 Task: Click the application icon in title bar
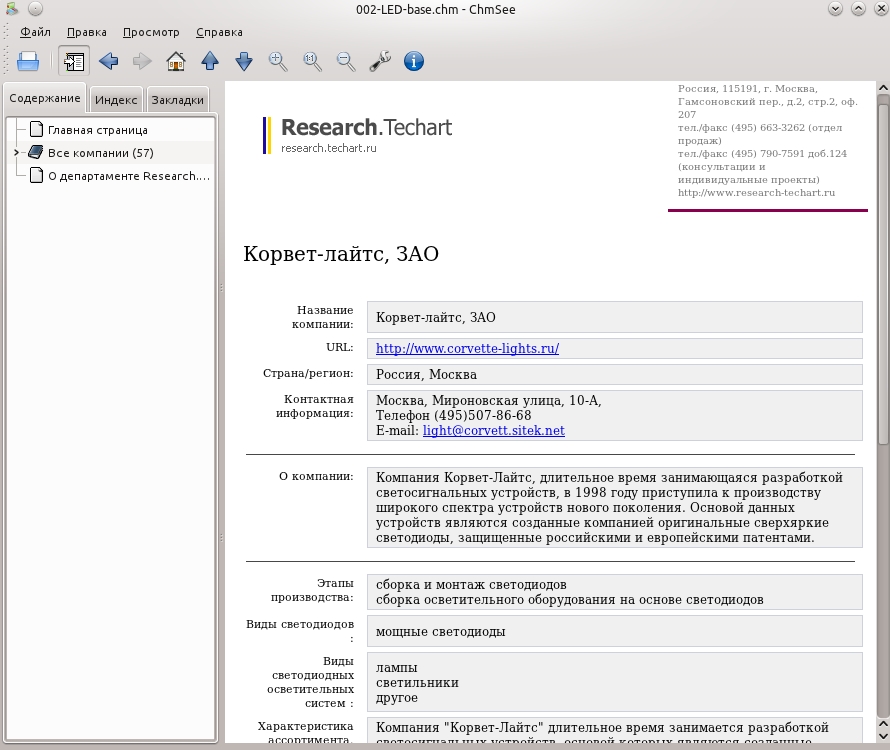[x=11, y=9]
